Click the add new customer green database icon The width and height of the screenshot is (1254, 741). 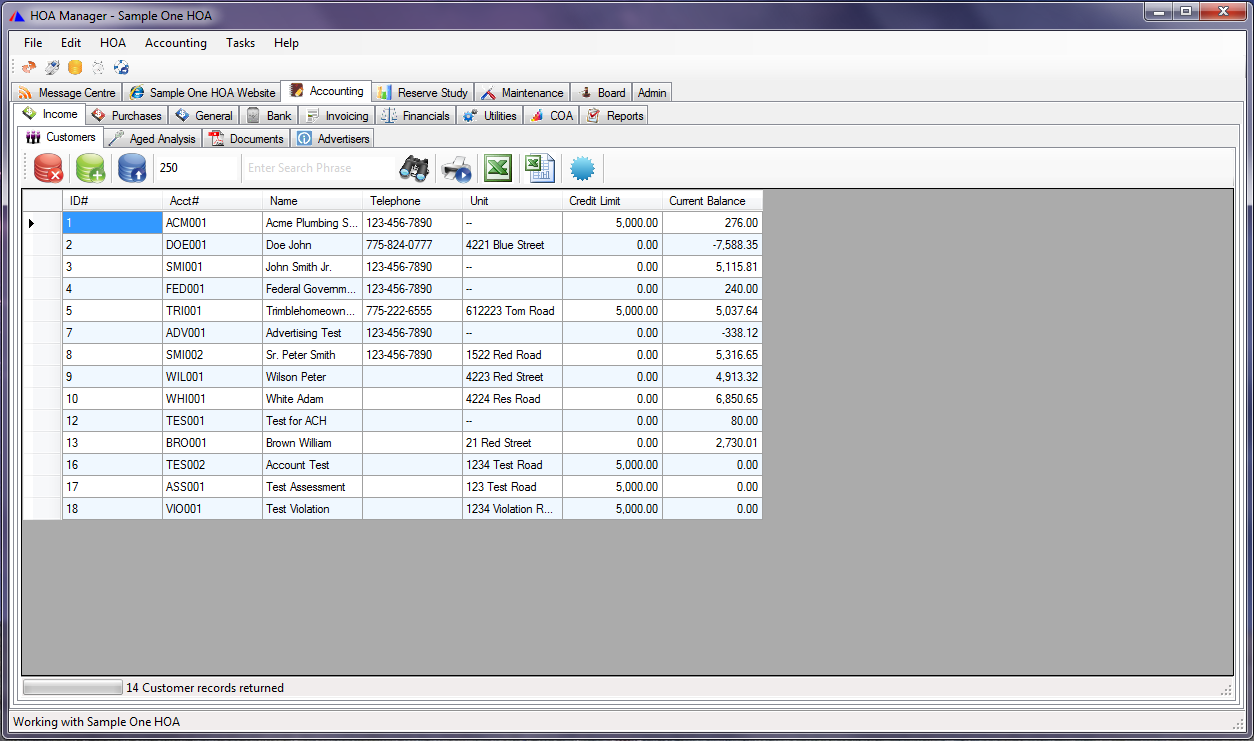tap(90, 168)
